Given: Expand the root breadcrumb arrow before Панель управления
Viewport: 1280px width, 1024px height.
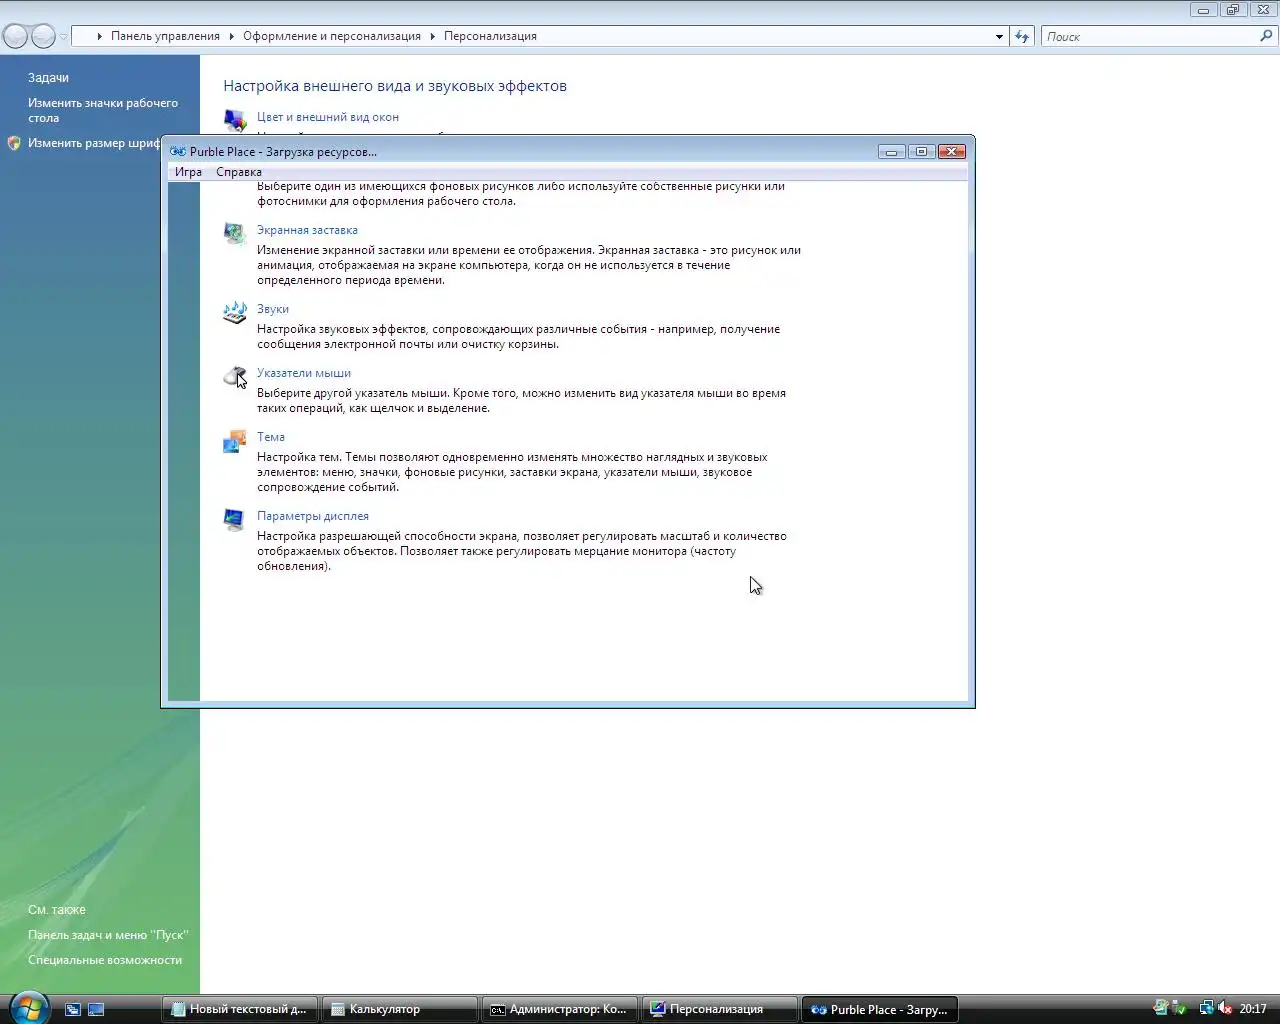Looking at the screenshot, I should [100, 36].
